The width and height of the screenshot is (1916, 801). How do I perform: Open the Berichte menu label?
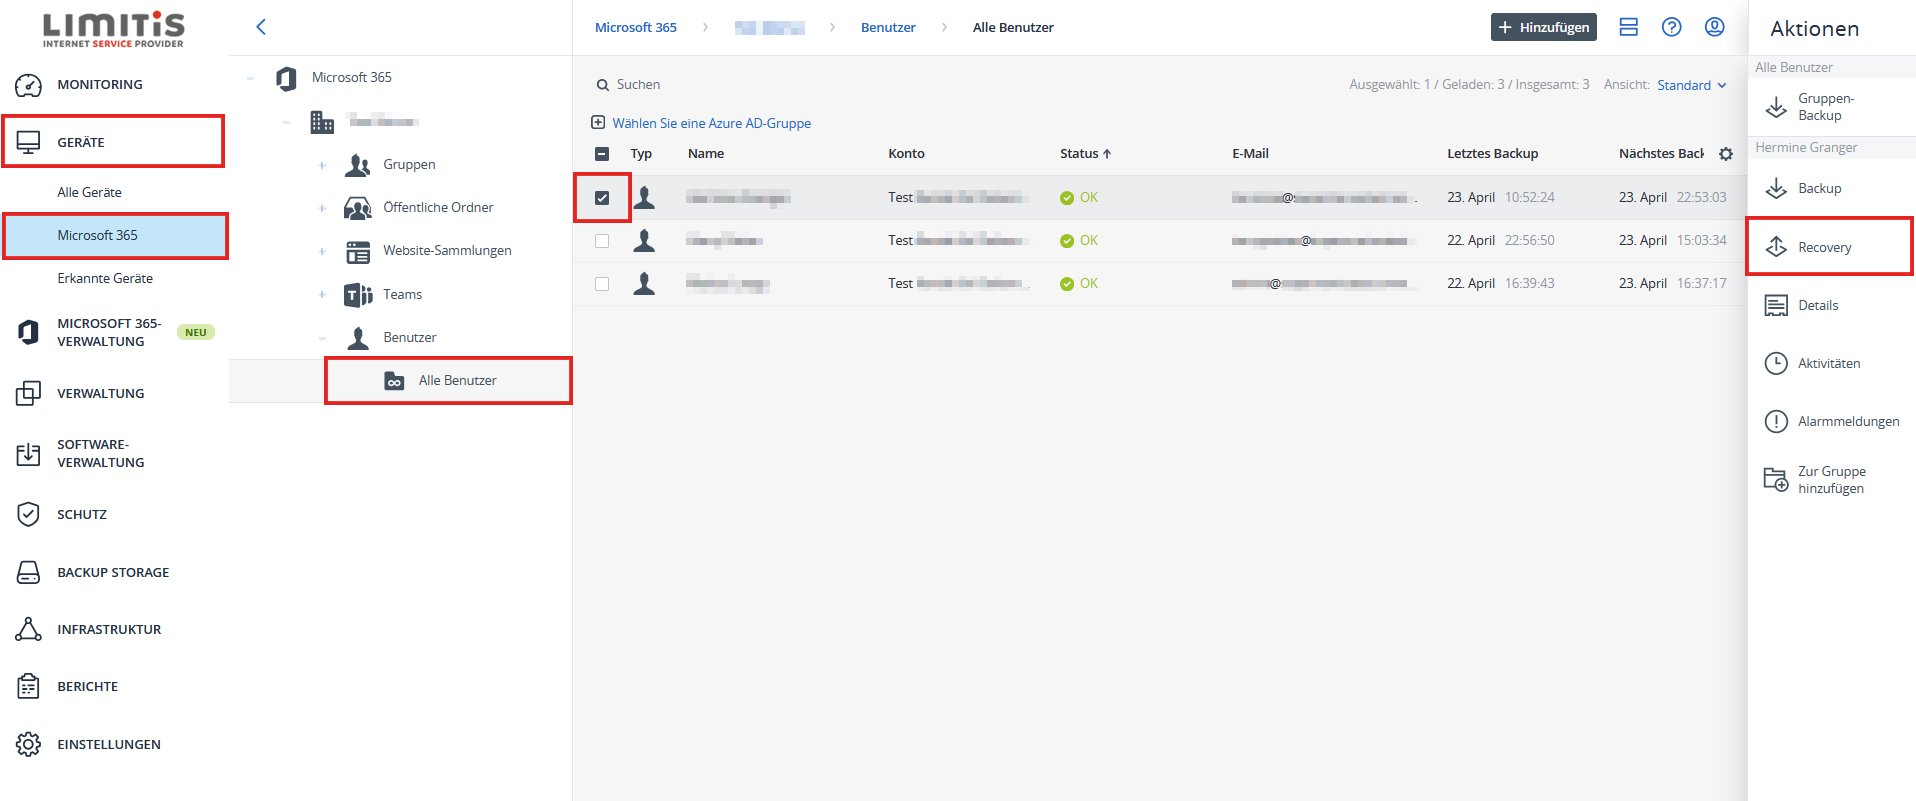click(88, 687)
